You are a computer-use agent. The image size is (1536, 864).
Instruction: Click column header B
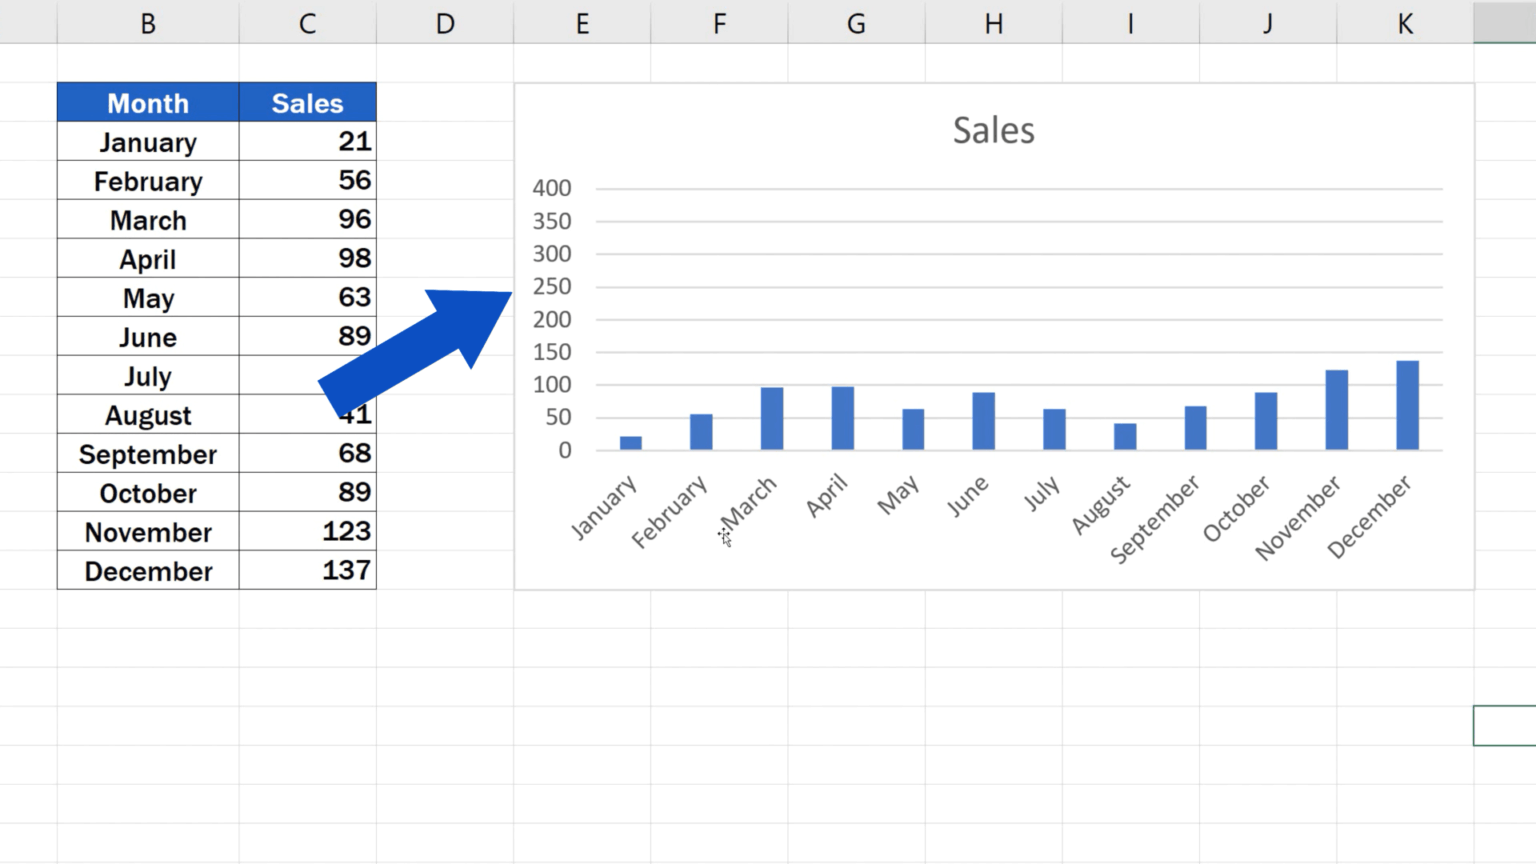coord(147,22)
